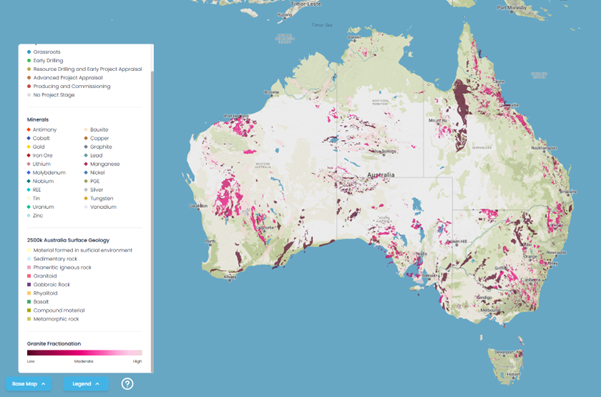Image resolution: width=601 pixels, height=397 pixels.
Task: Click the Silver mineral icon
Action: [x=86, y=190]
